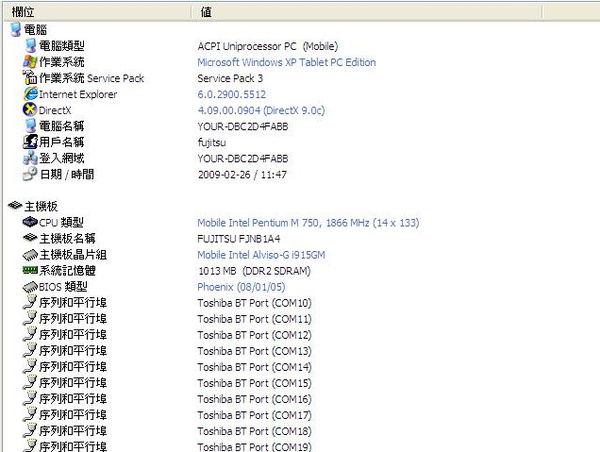Select the CPU 類型 field label

click(61, 222)
